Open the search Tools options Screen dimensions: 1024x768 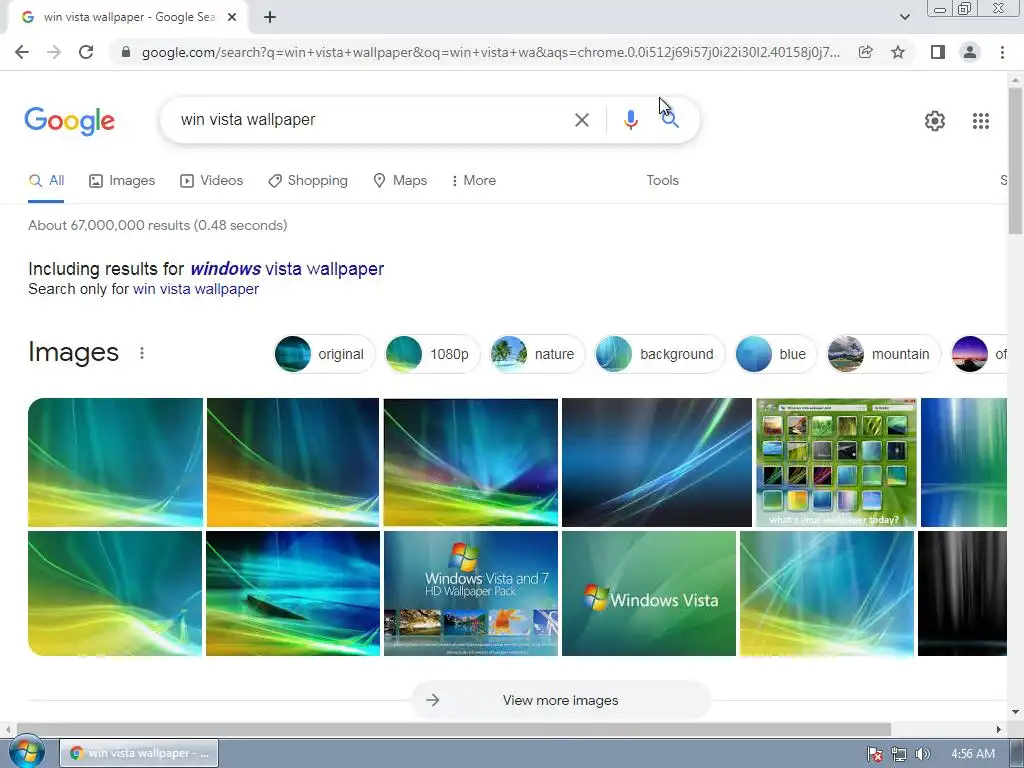click(x=662, y=181)
